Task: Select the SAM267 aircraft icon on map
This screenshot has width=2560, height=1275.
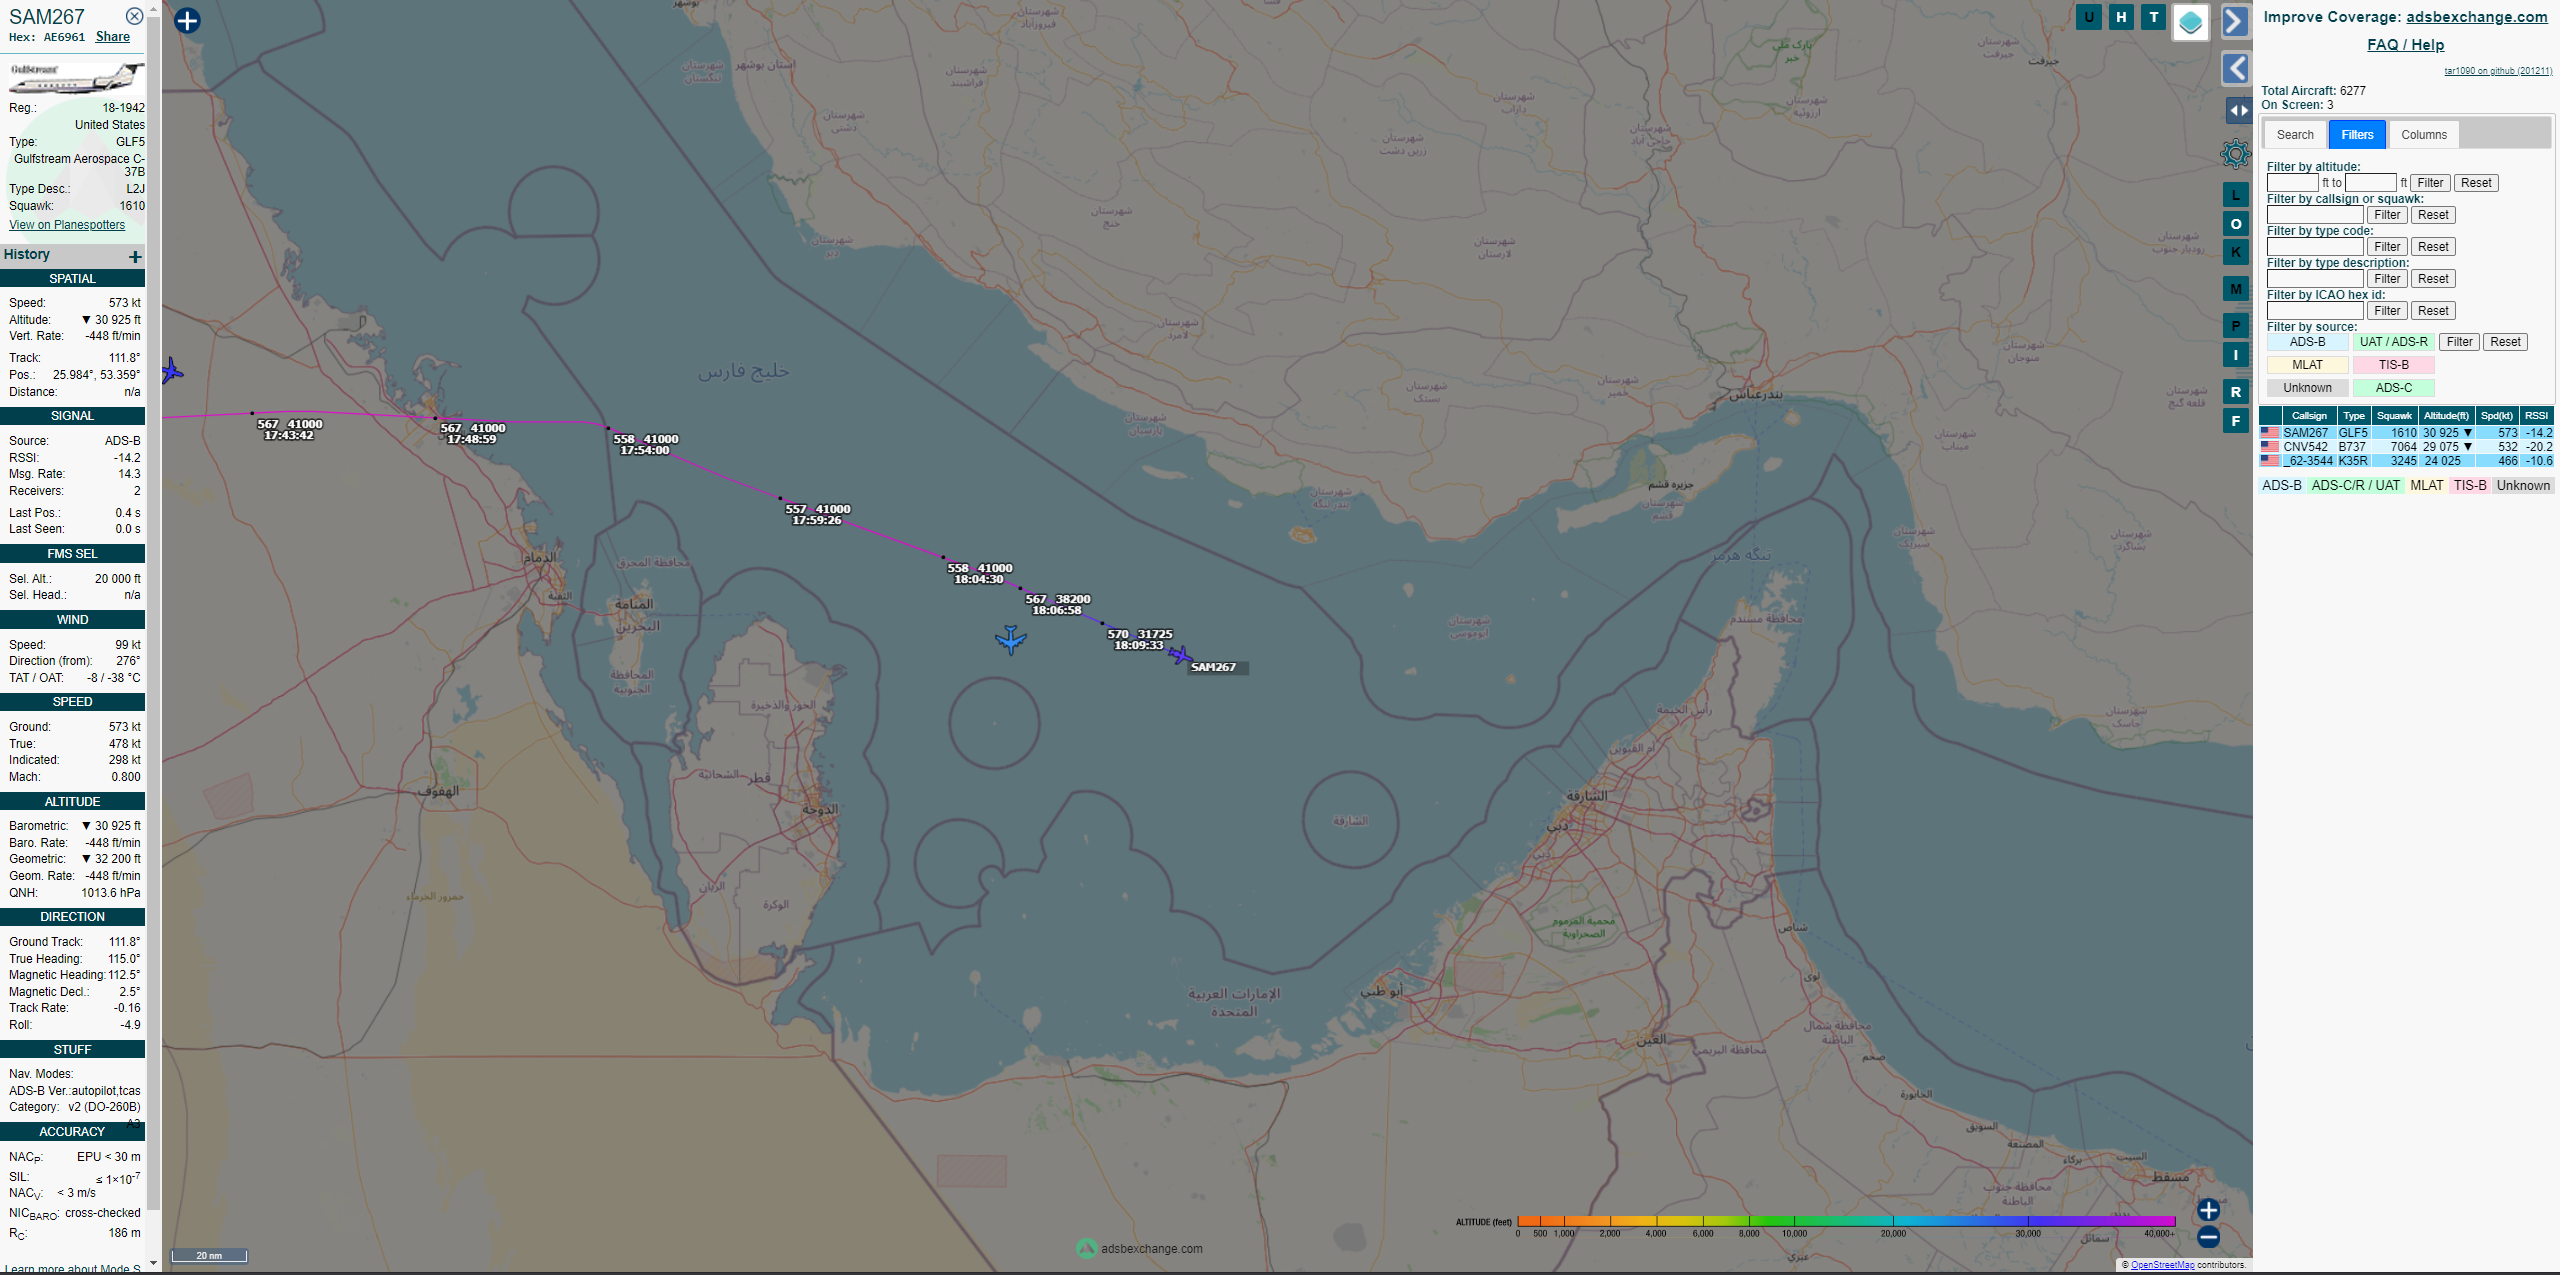Action: (1180, 656)
